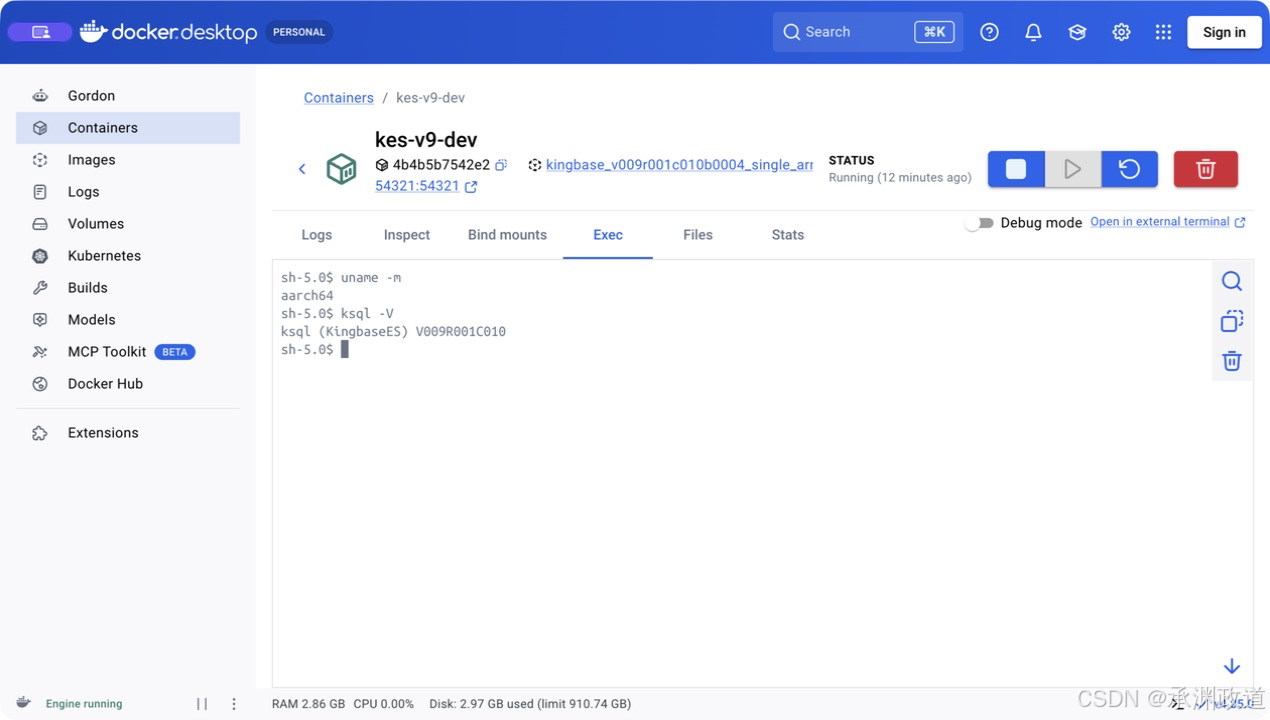
Task: Copy terminal output icon
Action: click(x=1232, y=321)
